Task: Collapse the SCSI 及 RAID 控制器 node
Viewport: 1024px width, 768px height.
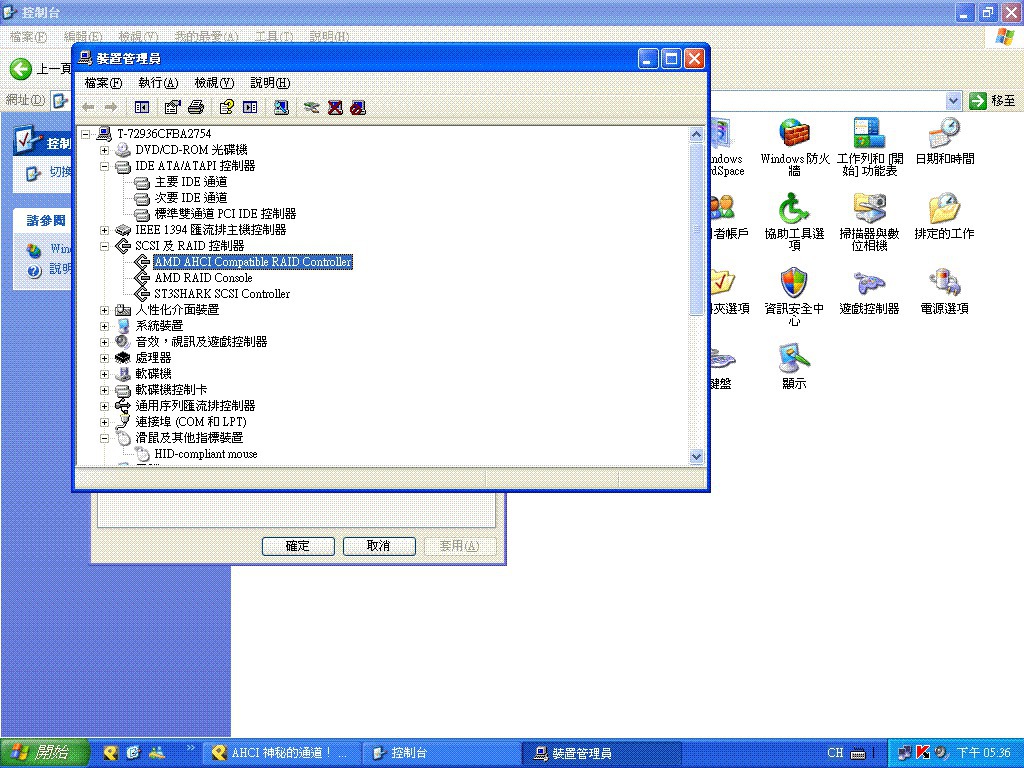Action: pyautogui.click(x=104, y=246)
